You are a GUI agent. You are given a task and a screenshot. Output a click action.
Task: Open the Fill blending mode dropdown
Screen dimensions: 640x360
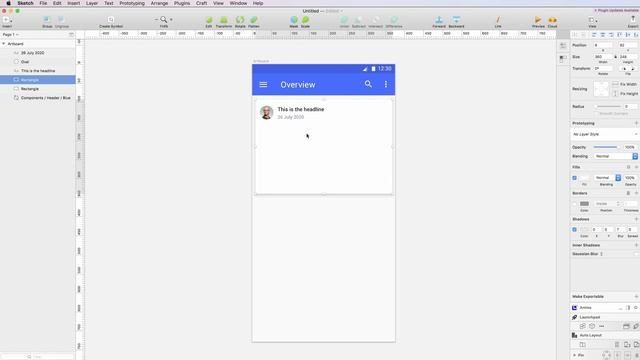[607, 178]
